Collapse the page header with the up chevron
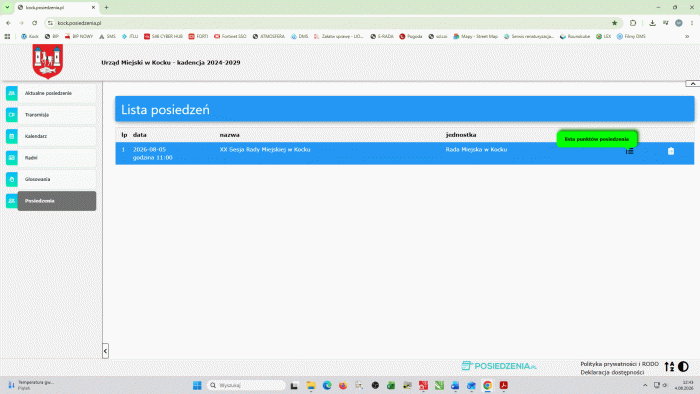Viewport: 700px width, 394px height. point(692,83)
